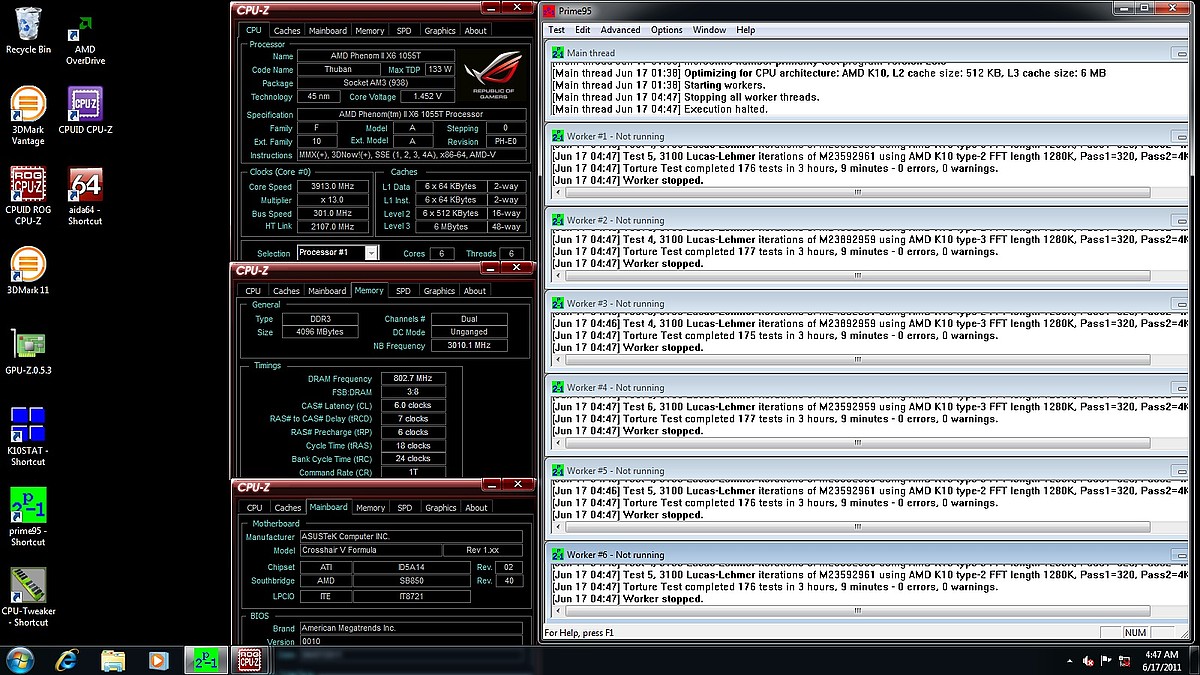1200x675 pixels.
Task: Open Windows Explorer from the taskbar
Action: (113, 660)
